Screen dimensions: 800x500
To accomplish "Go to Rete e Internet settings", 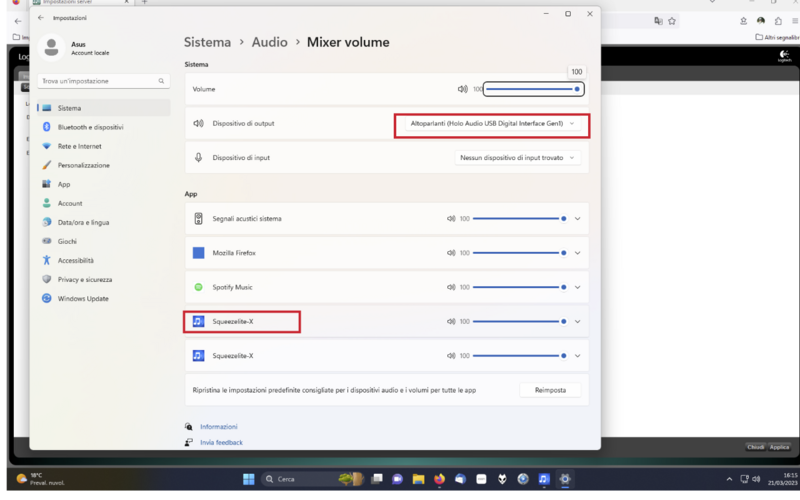I will (x=79, y=146).
